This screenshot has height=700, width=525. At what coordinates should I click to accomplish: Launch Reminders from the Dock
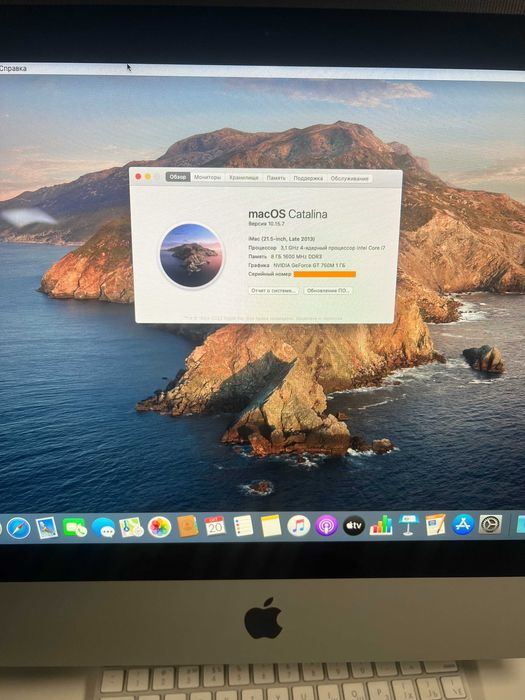click(243, 526)
